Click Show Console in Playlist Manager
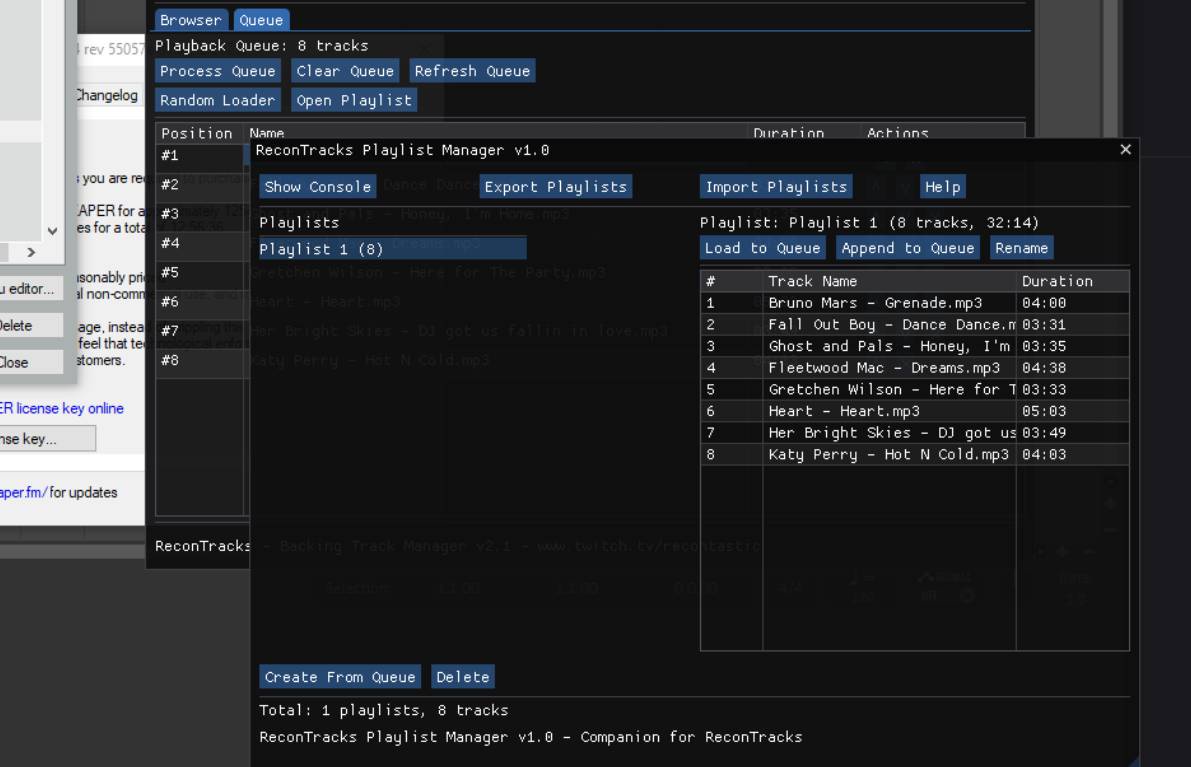Image resolution: width=1191 pixels, height=767 pixels. [x=317, y=187]
